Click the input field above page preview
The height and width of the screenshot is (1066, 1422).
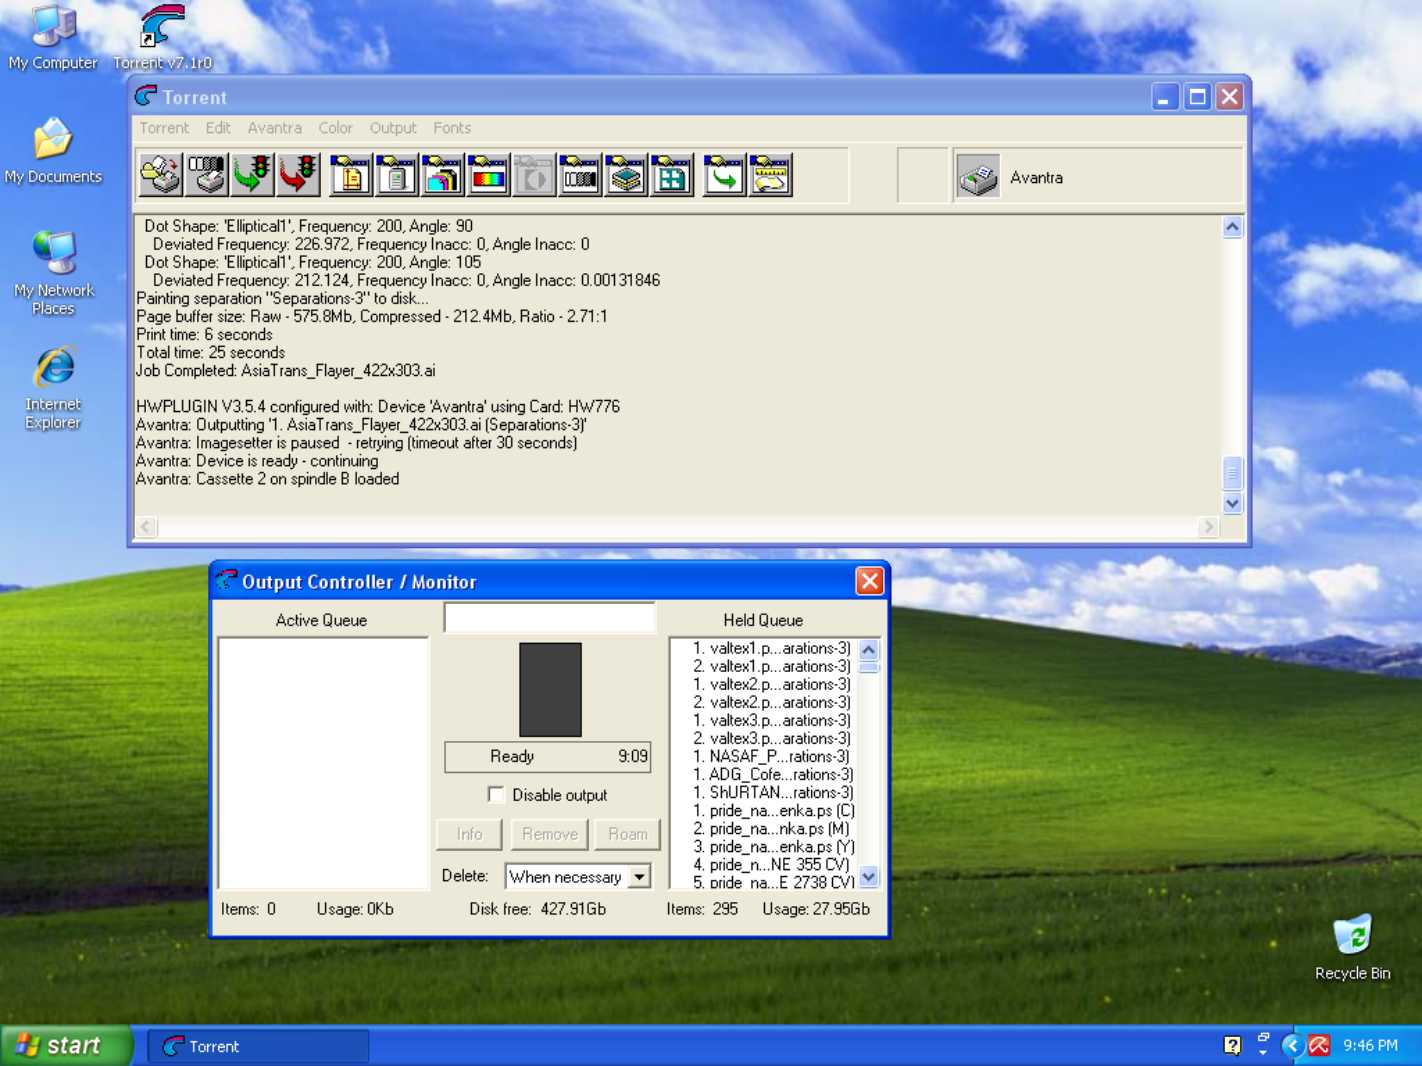549,618
